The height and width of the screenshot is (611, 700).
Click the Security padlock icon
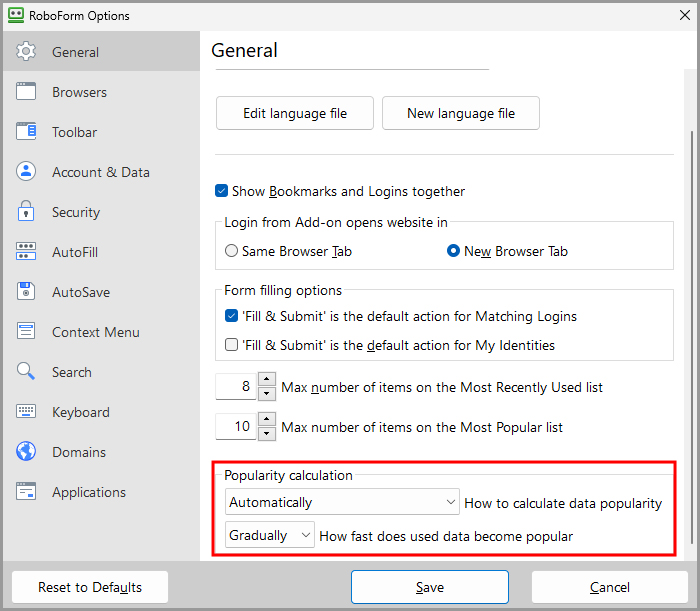(26, 211)
